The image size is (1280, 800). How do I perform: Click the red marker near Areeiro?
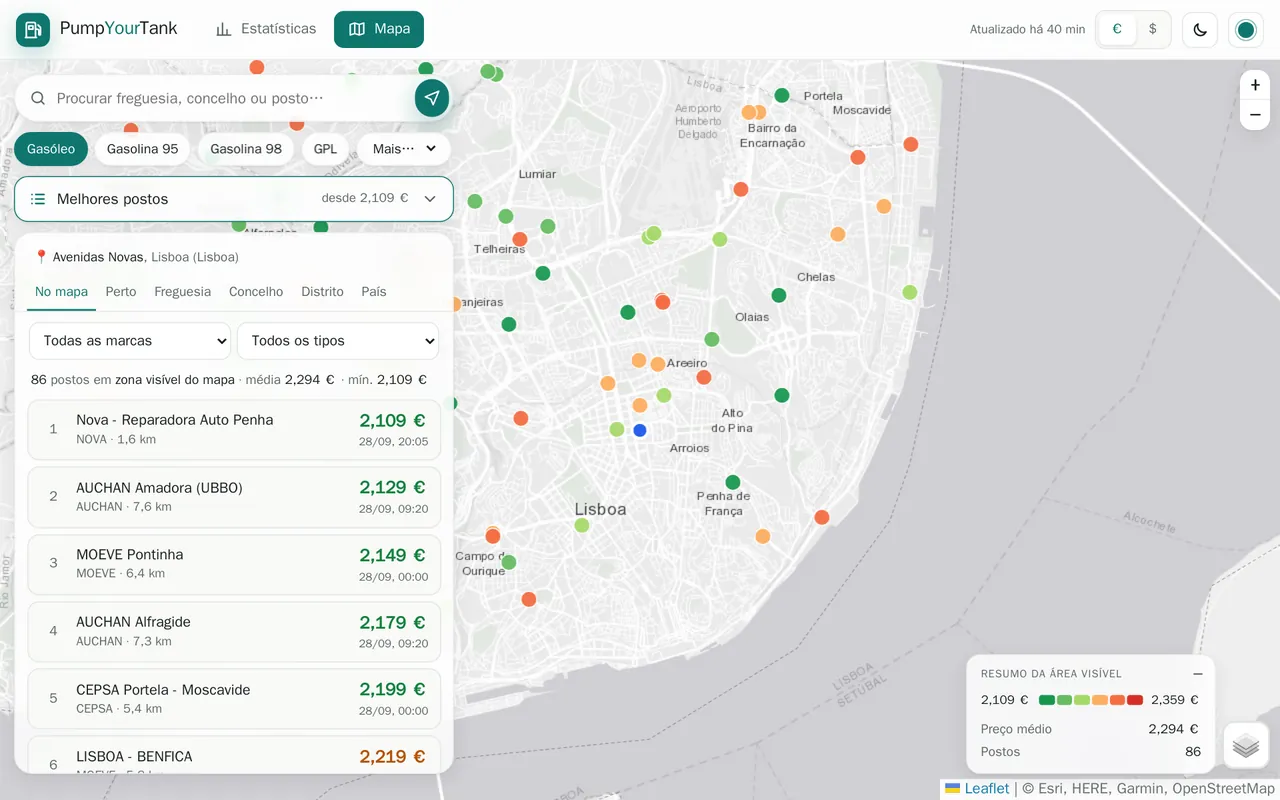coord(704,377)
